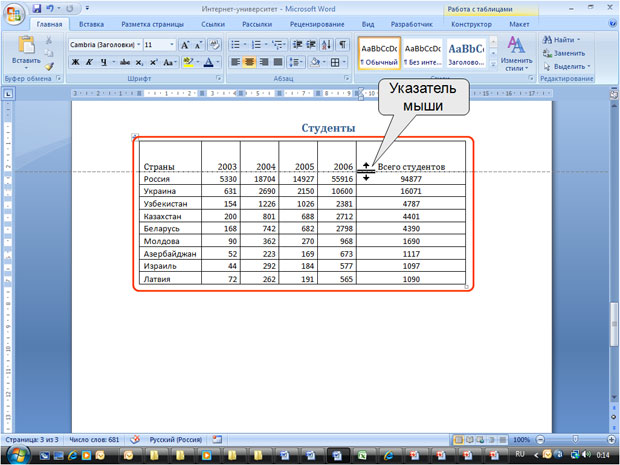Open the Изменить стили styles icon
This screenshot has height=465, width=620.
(x=516, y=50)
